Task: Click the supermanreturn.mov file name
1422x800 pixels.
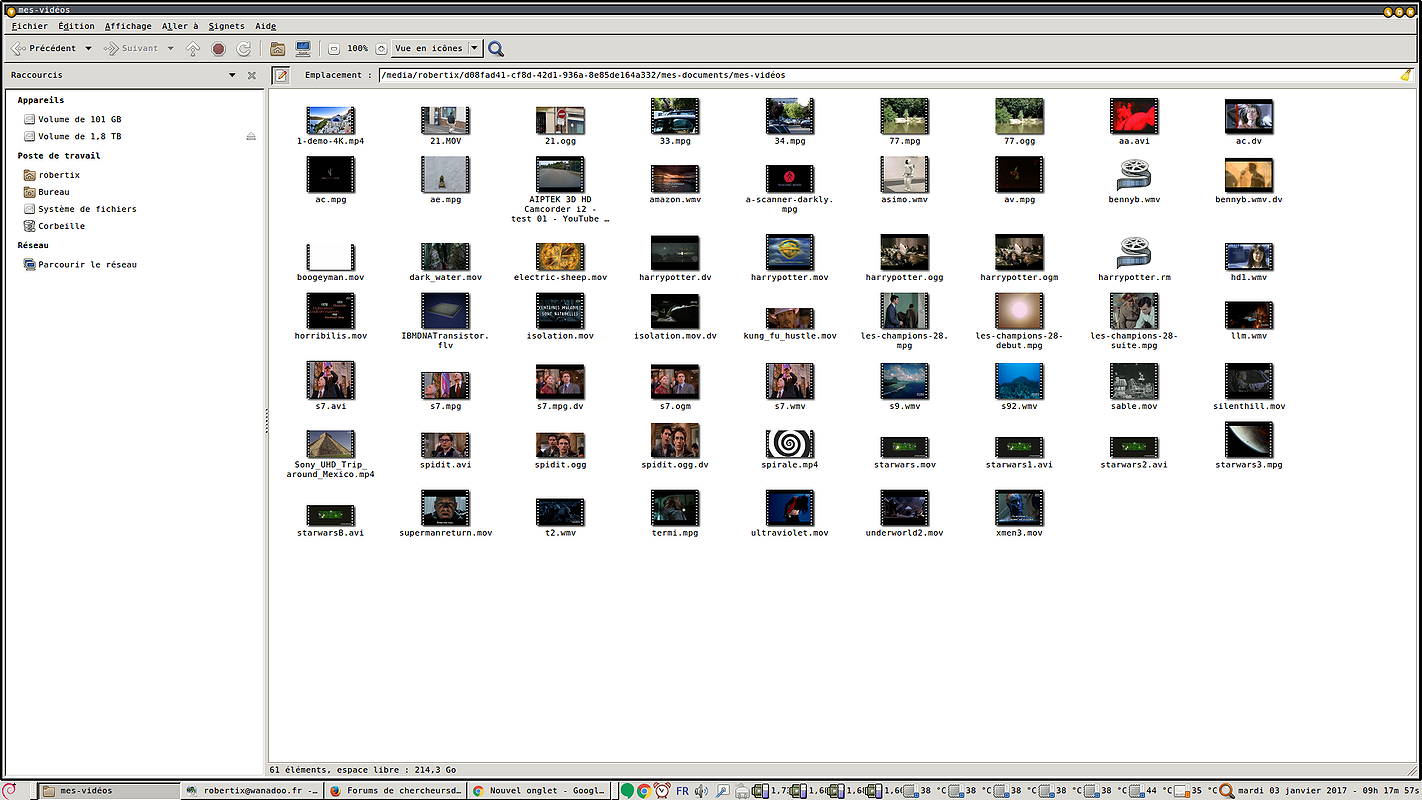Action: 445,533
